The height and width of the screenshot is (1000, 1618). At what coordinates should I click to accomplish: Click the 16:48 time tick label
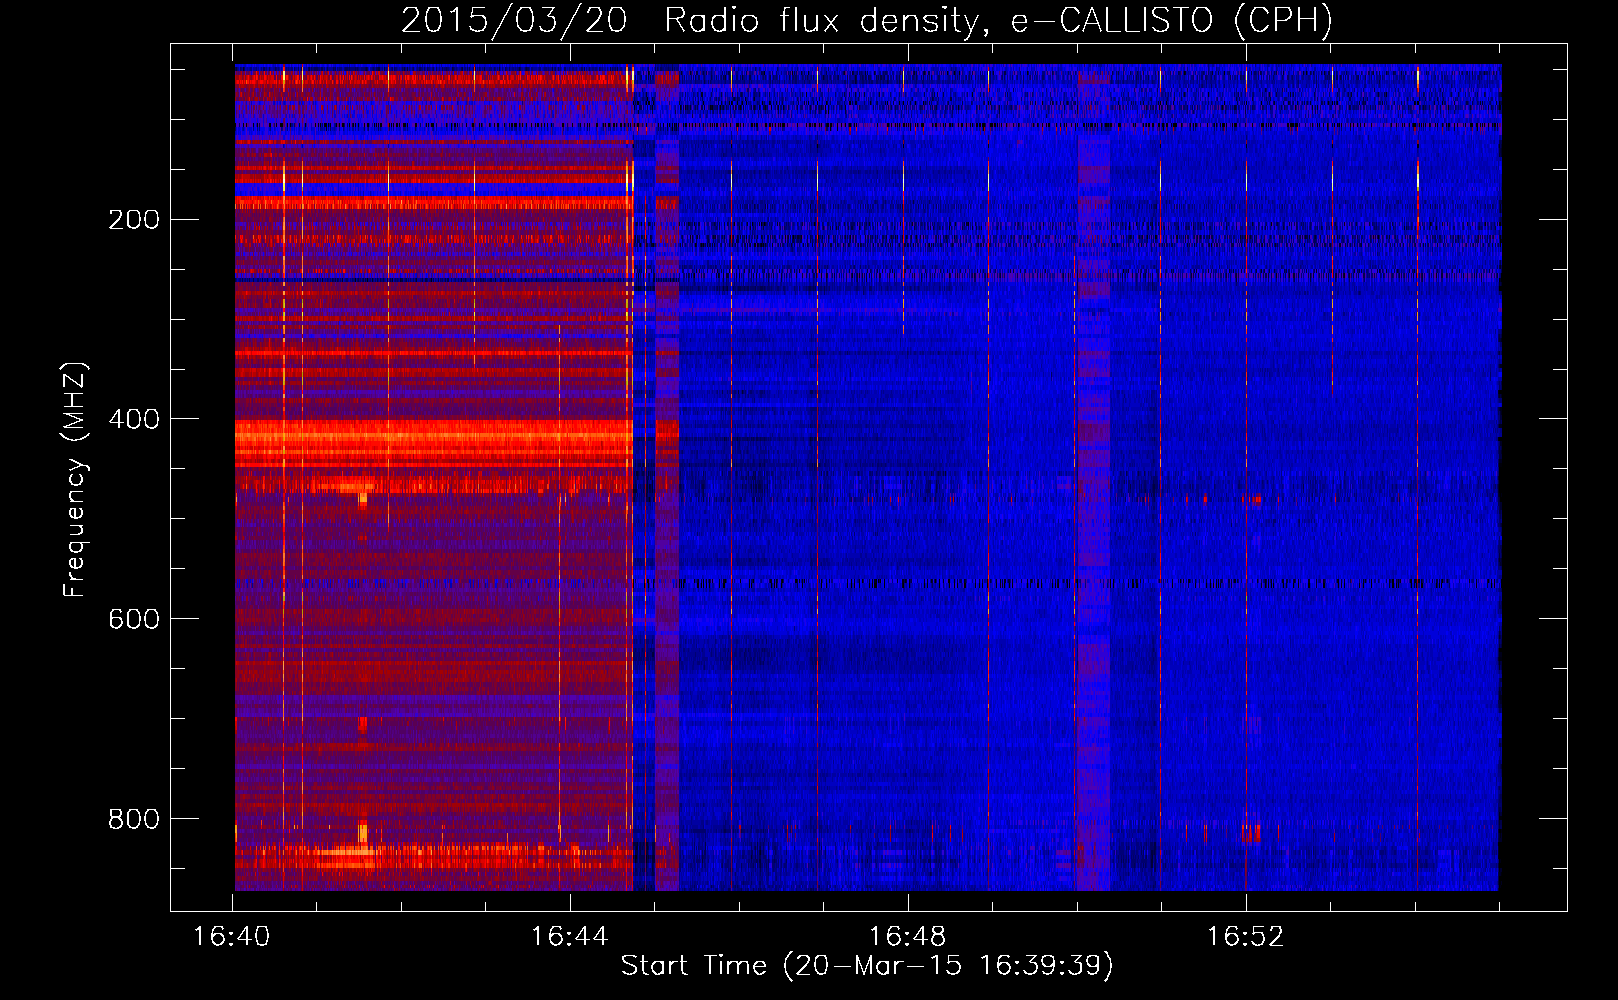908,937
